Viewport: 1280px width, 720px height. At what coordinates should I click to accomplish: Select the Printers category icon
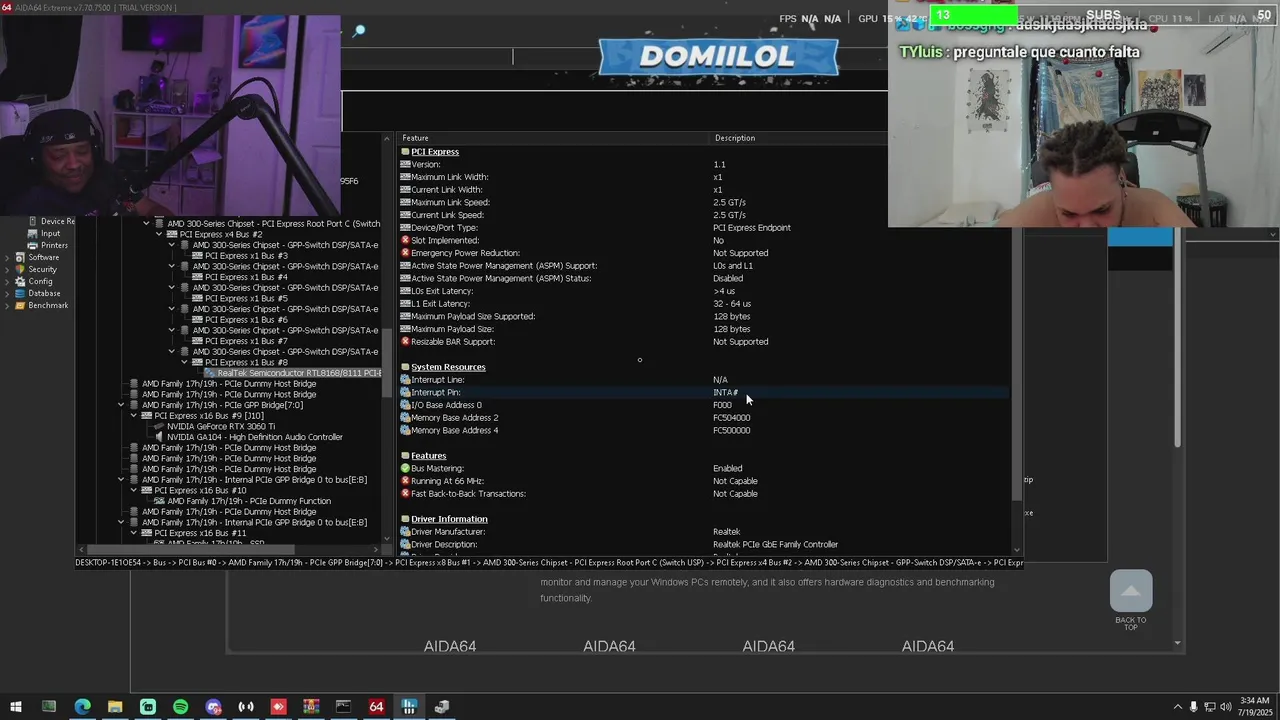coord(33,245)
